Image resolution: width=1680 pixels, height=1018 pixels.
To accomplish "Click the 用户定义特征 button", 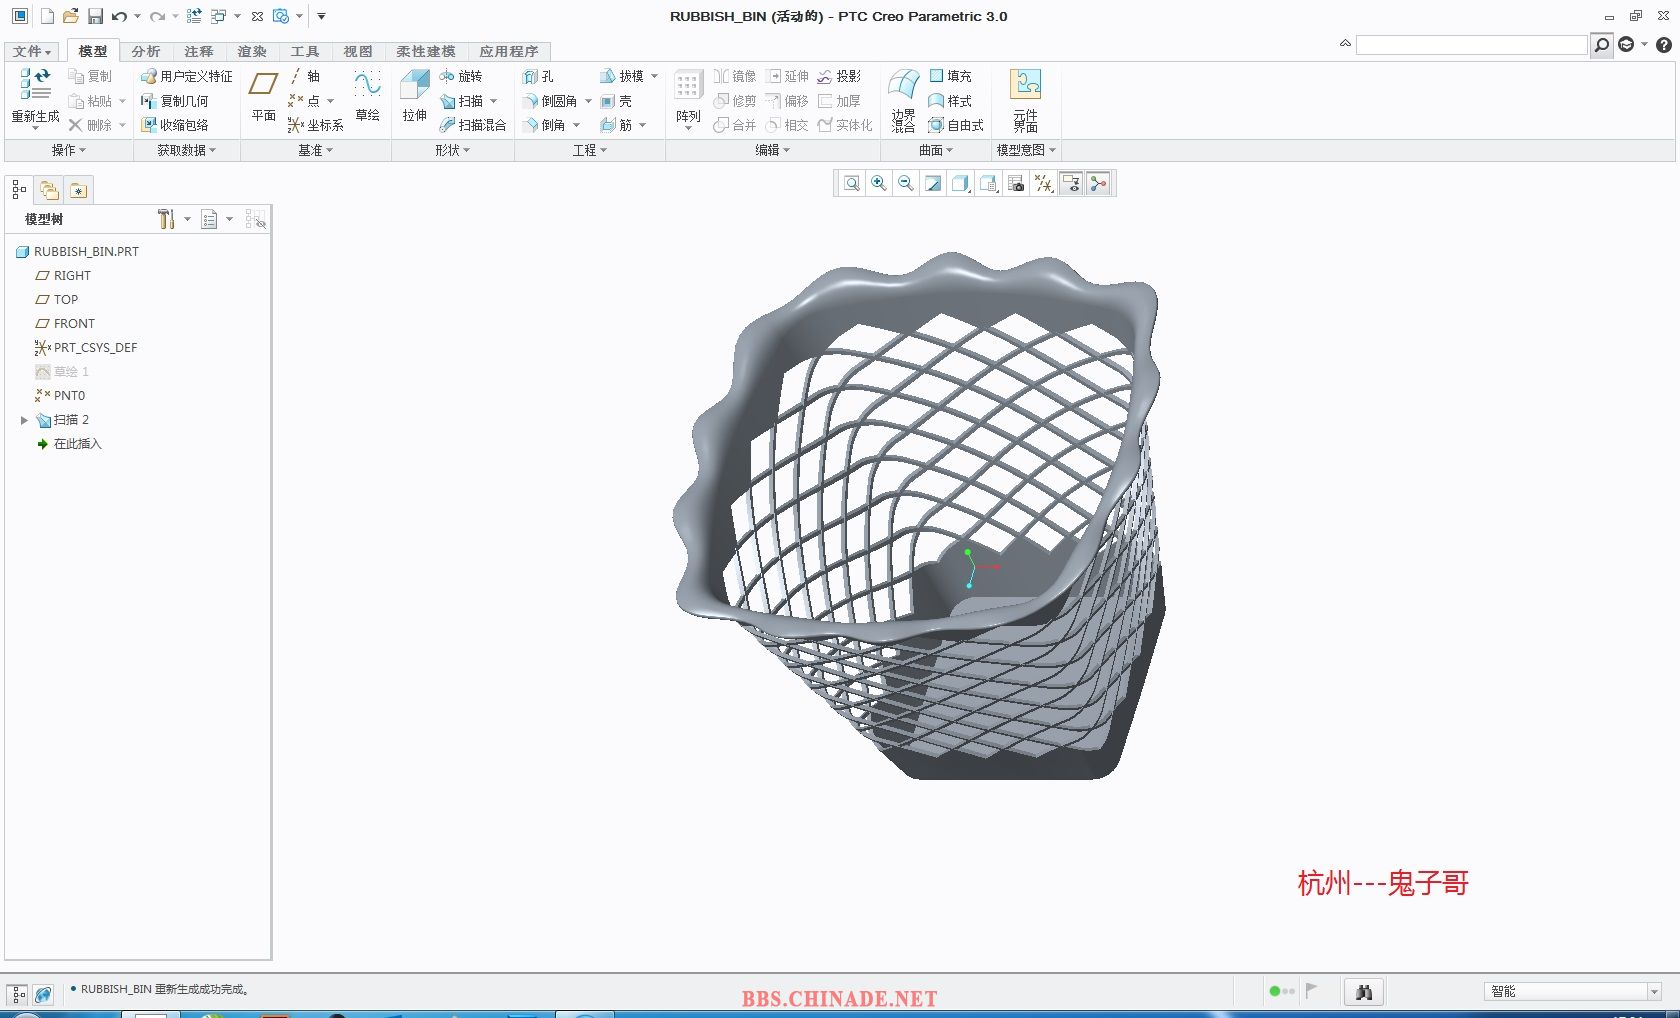I will [x=187, y=76].
